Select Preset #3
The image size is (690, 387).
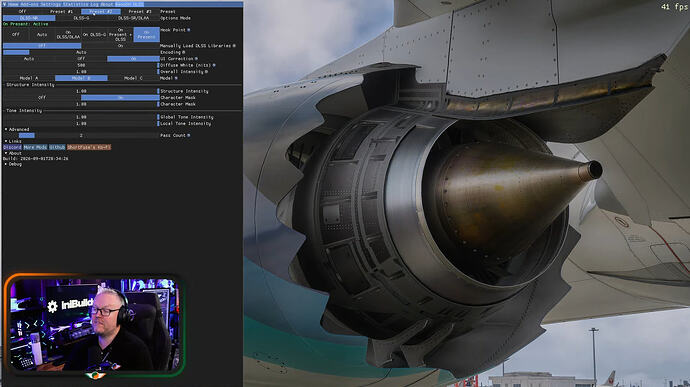click(x=140, y=11)
